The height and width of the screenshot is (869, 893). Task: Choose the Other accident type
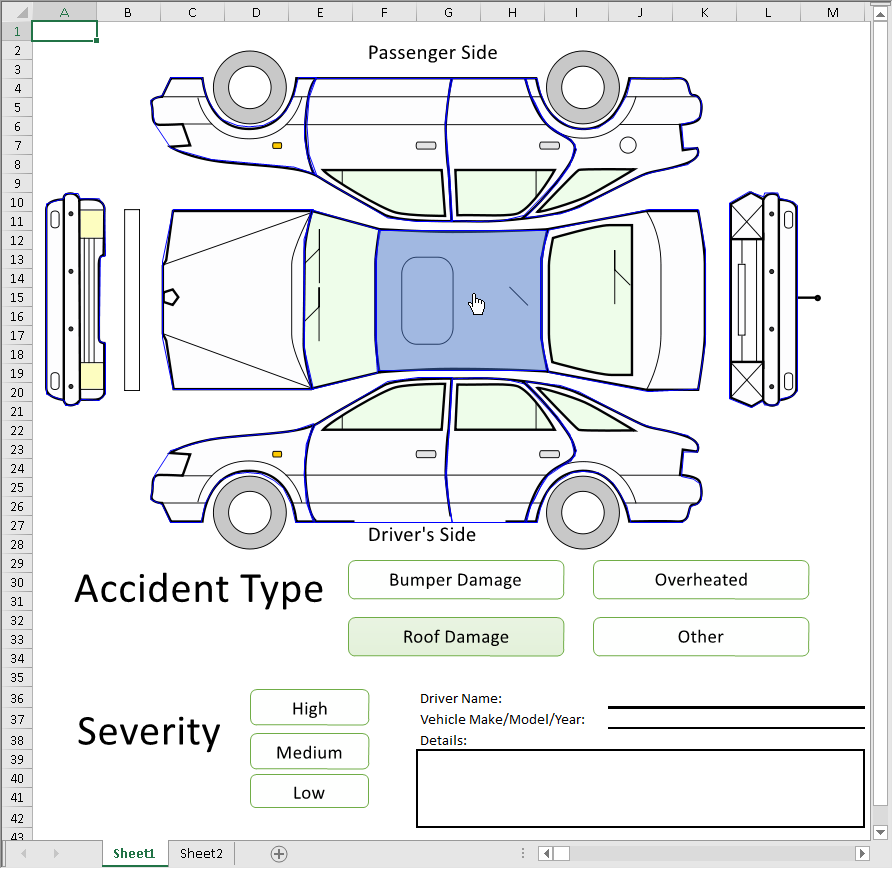coord(700,637)
